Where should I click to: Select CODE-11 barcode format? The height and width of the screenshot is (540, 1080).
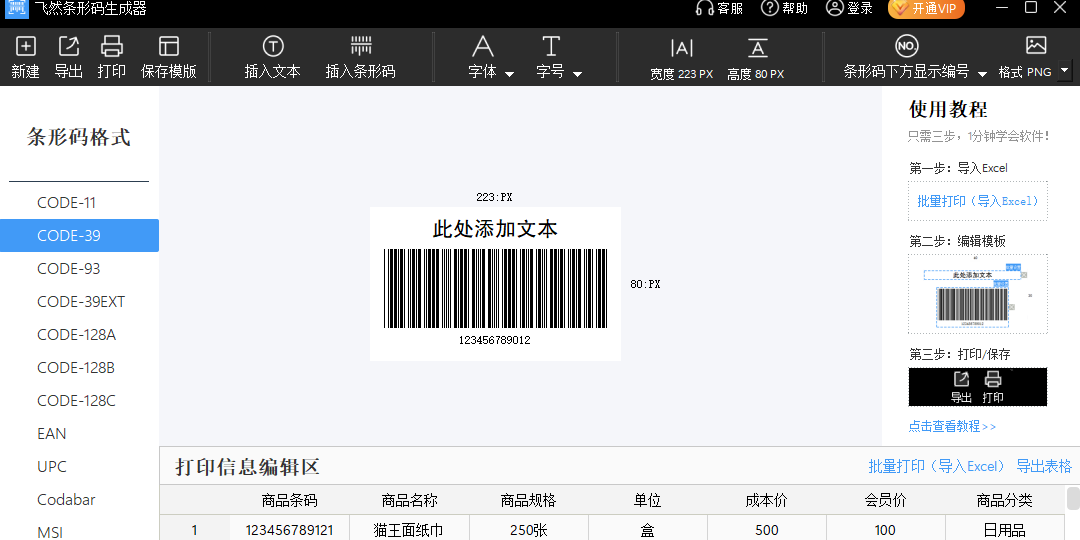point(79,202)
